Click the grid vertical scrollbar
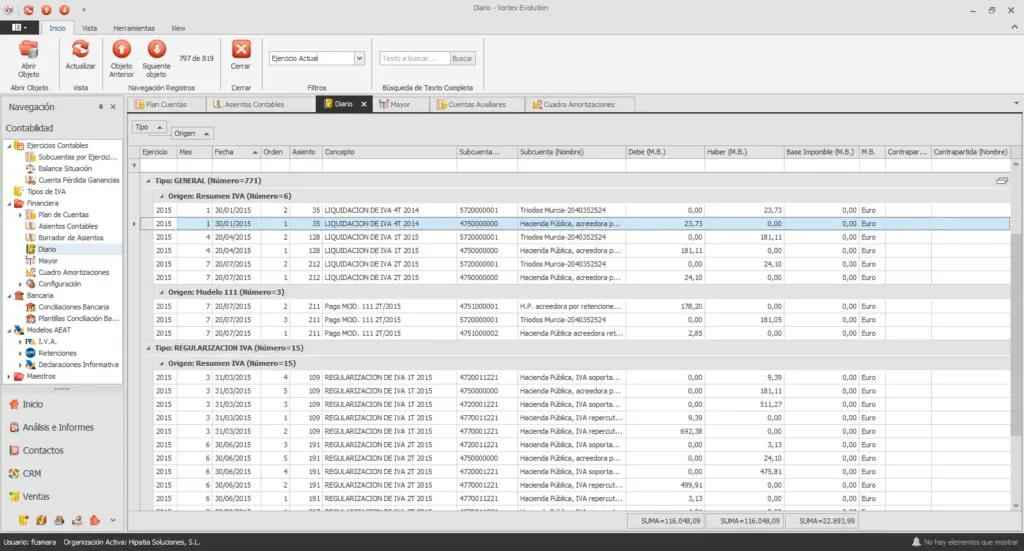 point(1016,333)
